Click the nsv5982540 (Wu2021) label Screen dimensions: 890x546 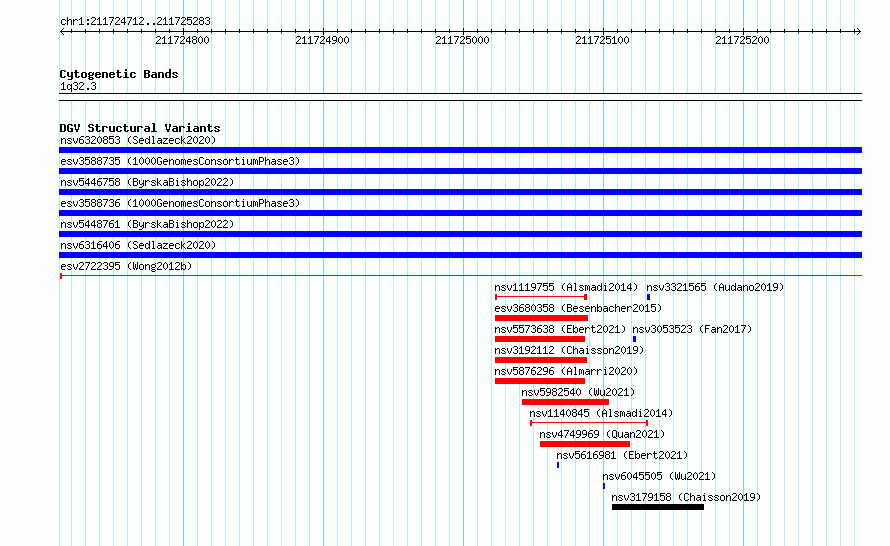click(x=578, y=392)
